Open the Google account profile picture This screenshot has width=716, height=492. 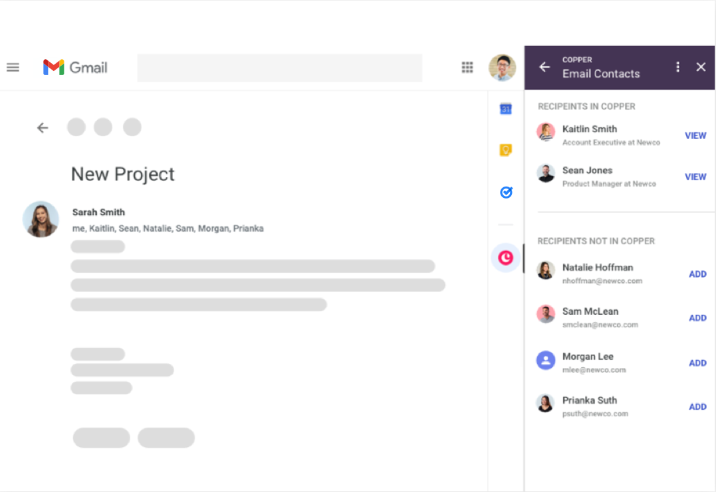click(x=502, y=68)
